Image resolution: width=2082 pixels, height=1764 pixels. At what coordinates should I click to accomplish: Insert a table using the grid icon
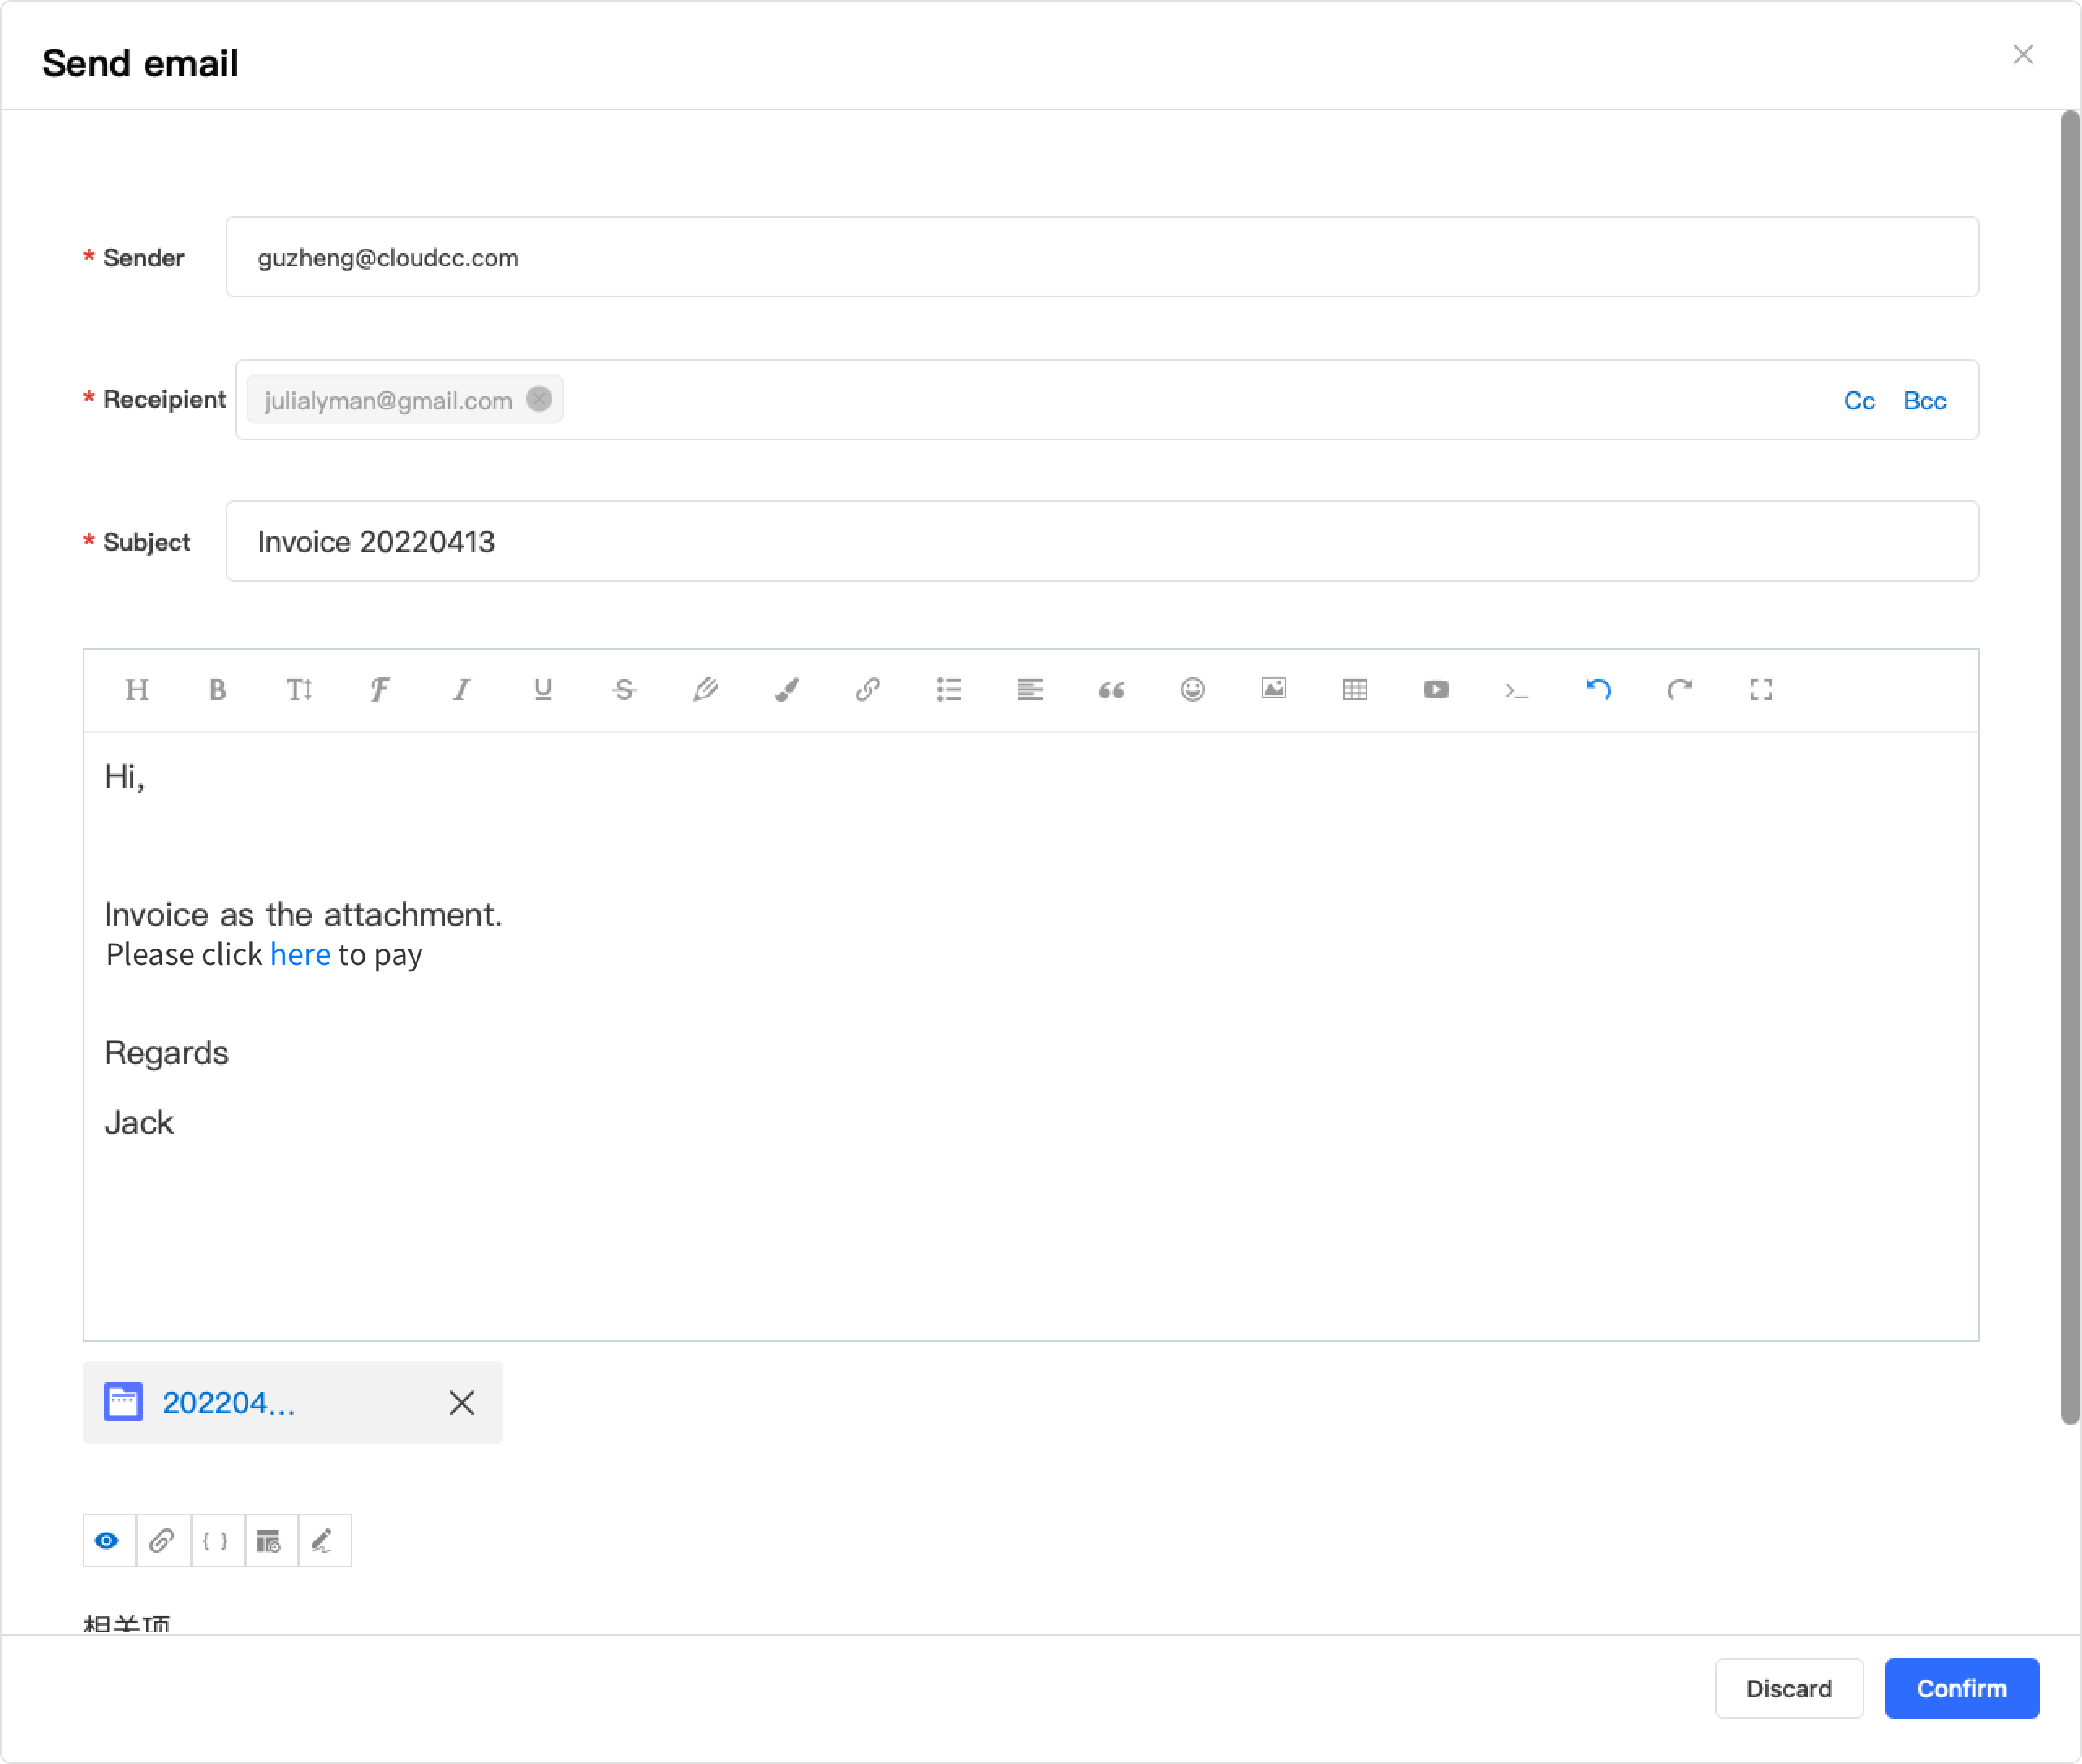(x=1355, y=690)
